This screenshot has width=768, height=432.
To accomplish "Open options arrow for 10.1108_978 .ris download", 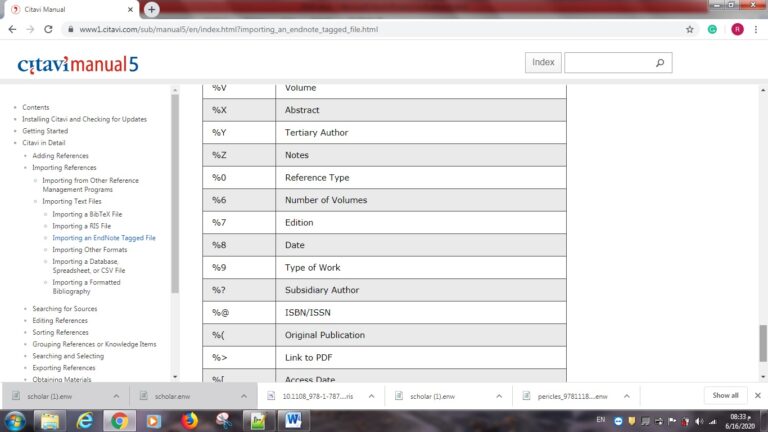I will point(370,395).
